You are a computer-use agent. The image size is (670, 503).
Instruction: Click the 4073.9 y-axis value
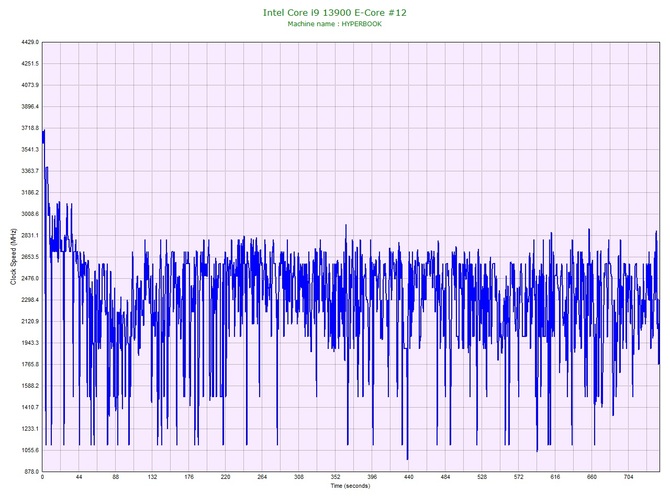[x=30, y=85]
